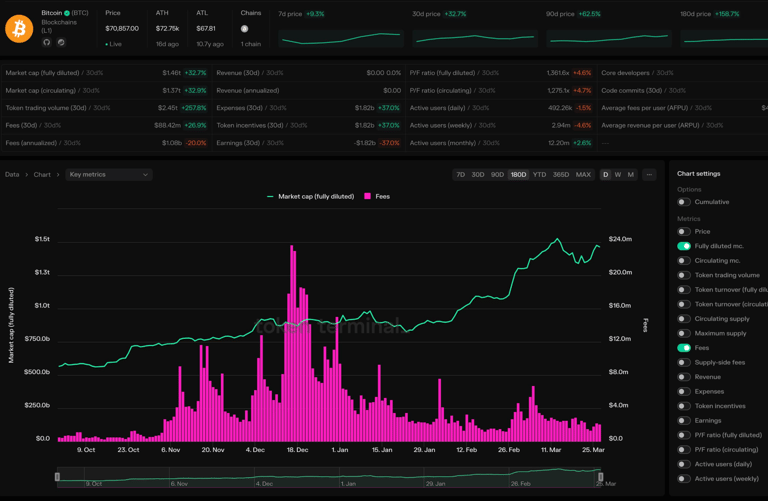Open the 30d price sparkline chart

[475, 38]
